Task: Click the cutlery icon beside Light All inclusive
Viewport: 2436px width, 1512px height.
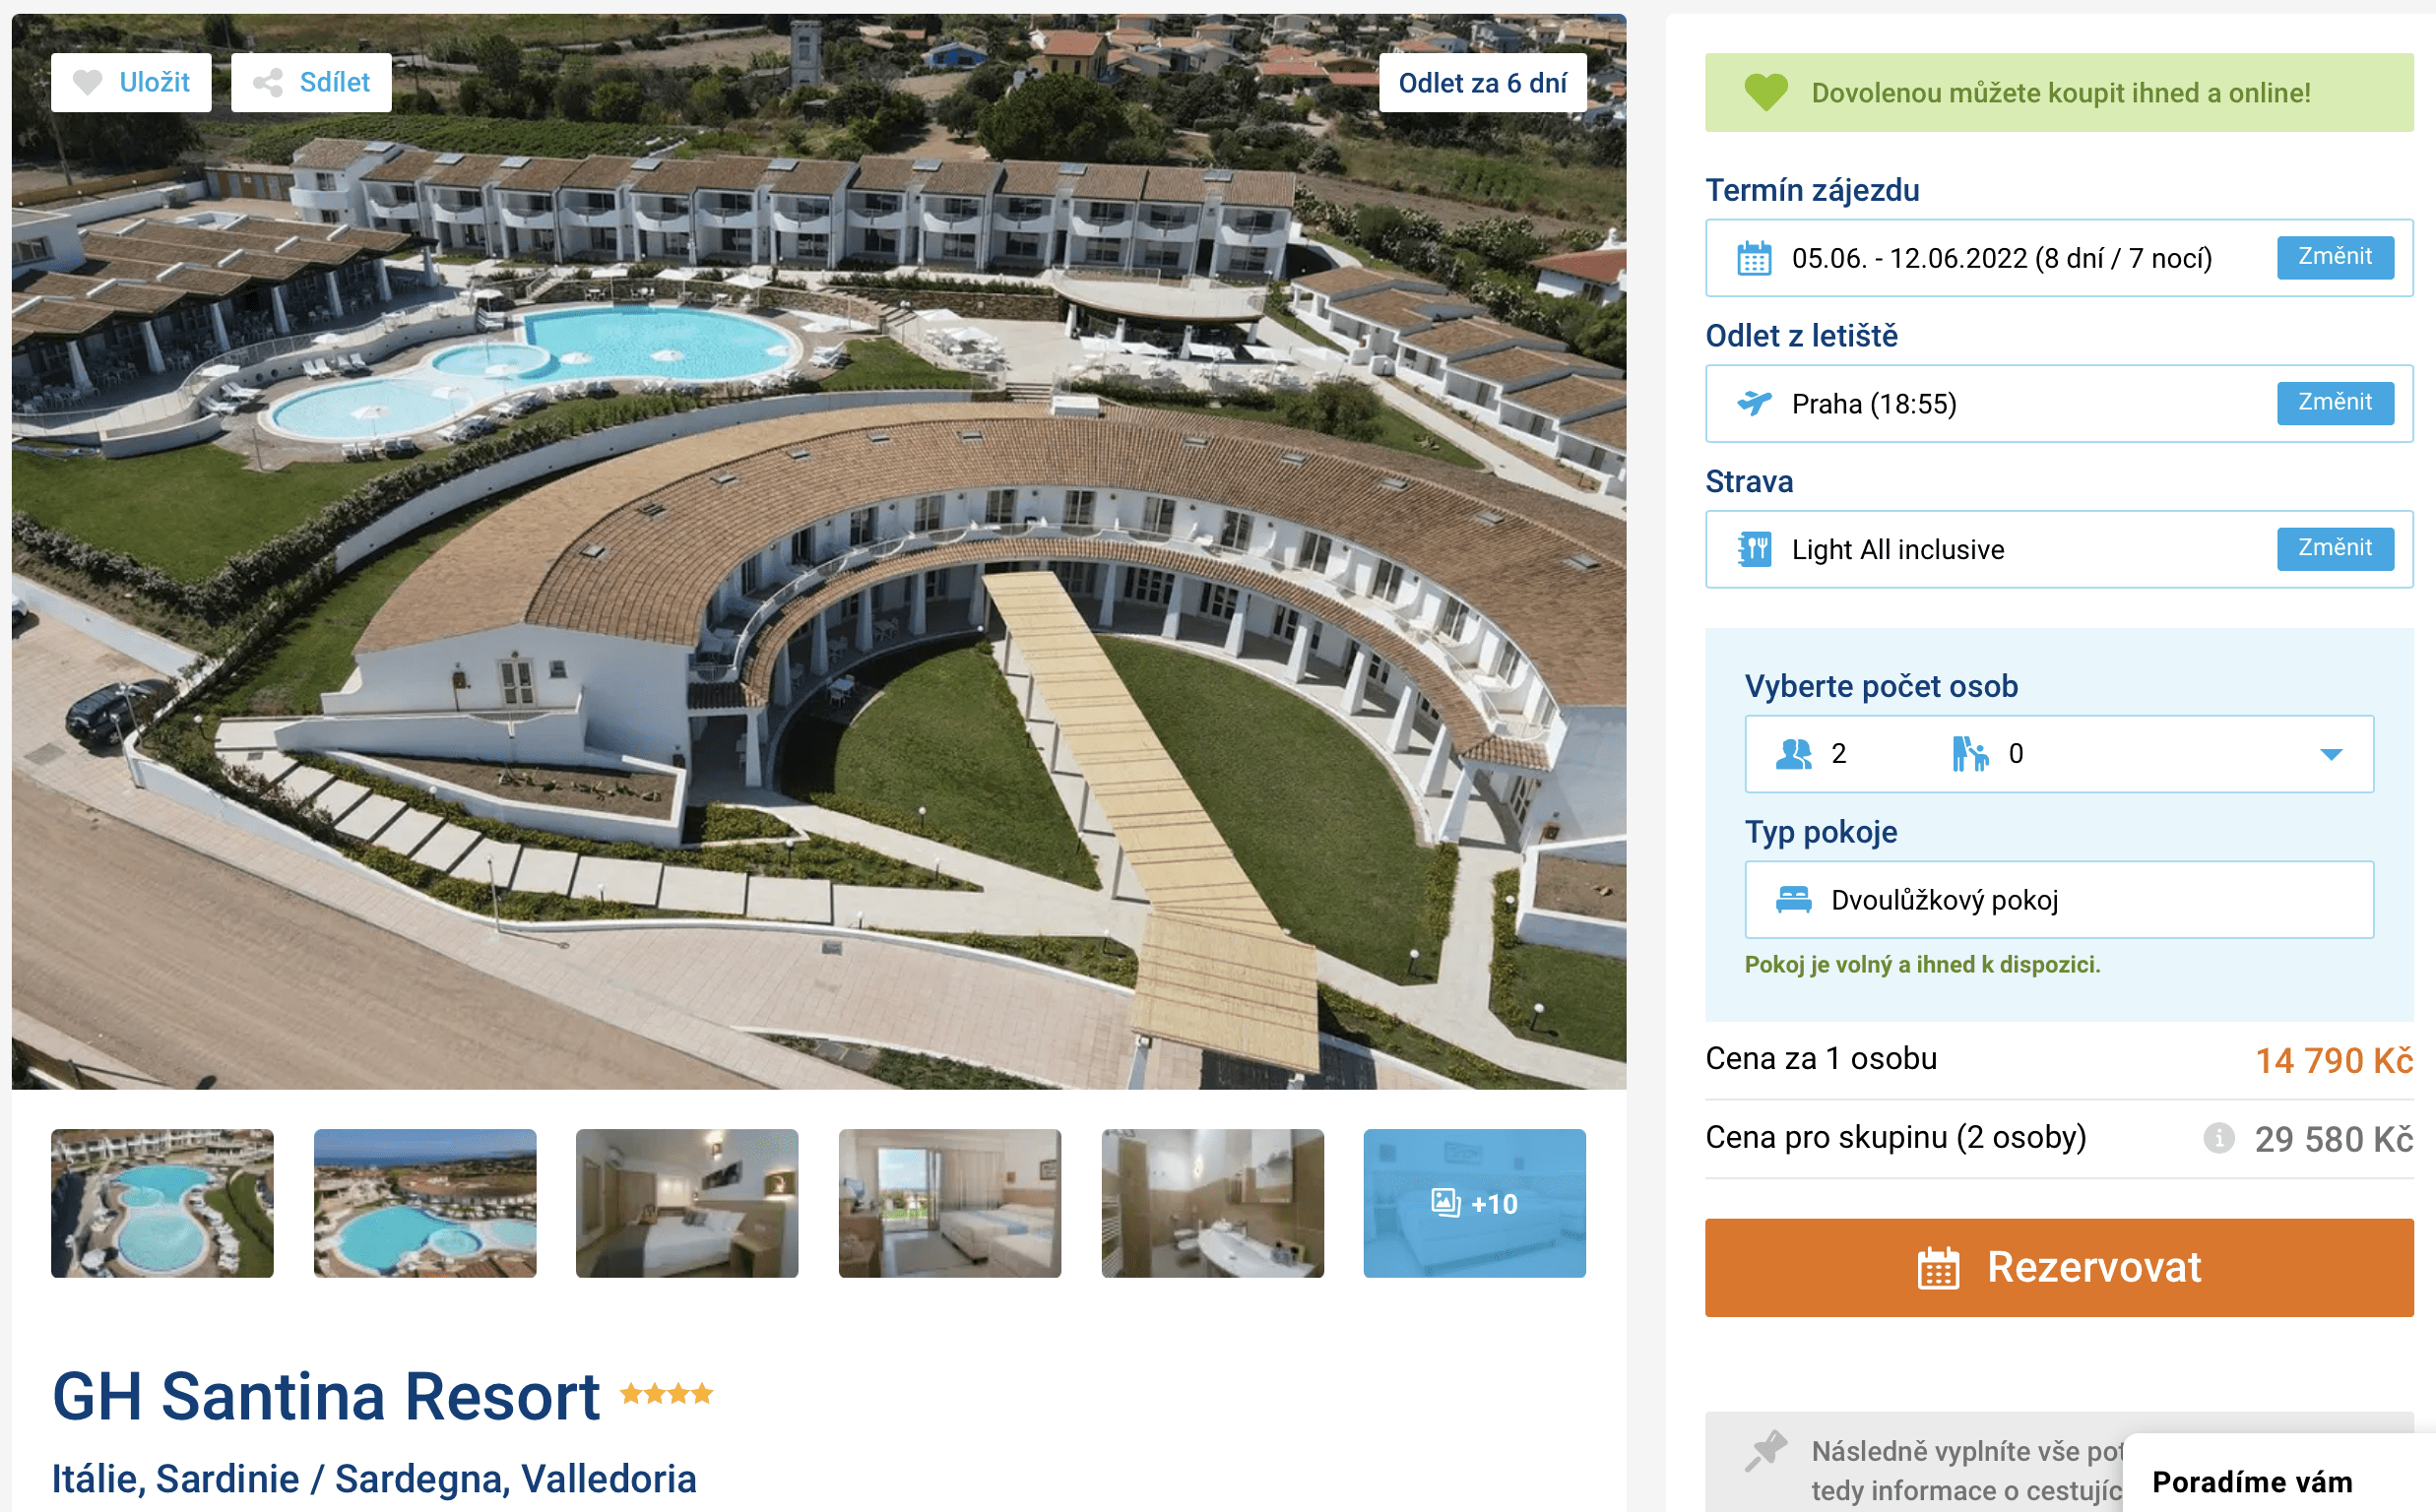Action: tap(1754, 549)
